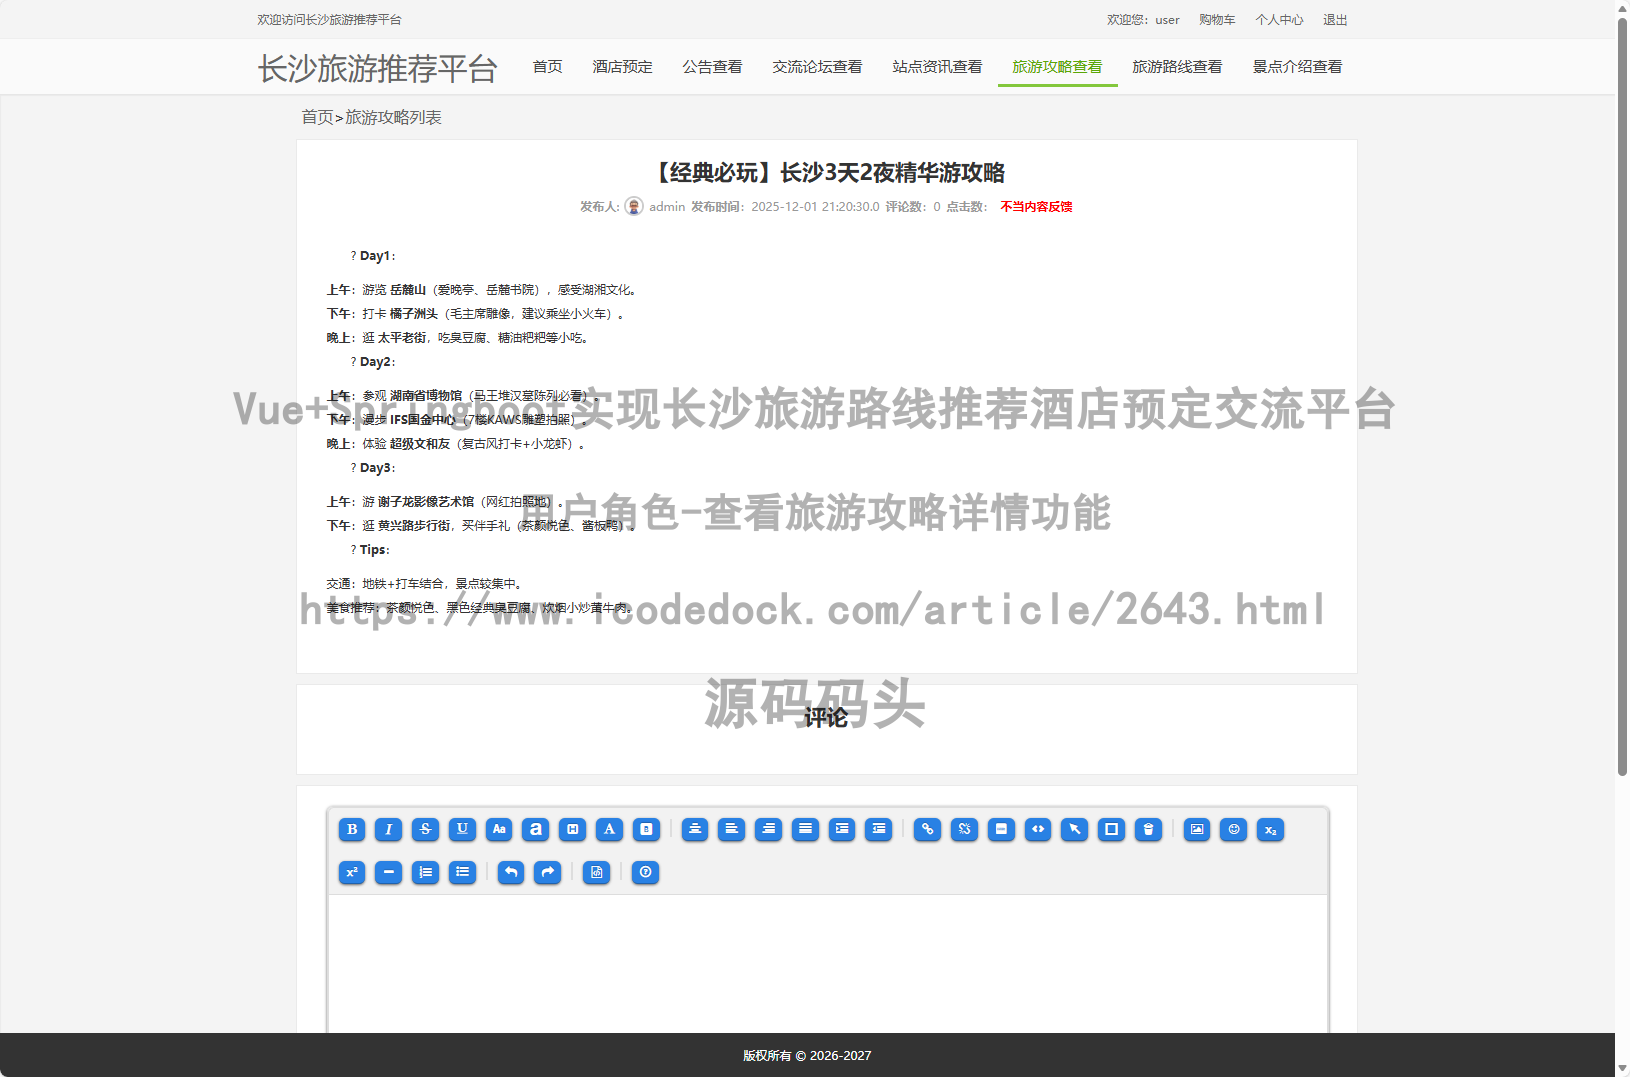The height and width of the screenshot is (1077, 1630).
Task: Open the 交流论坛查看 menu item
Action: (817, 66)
